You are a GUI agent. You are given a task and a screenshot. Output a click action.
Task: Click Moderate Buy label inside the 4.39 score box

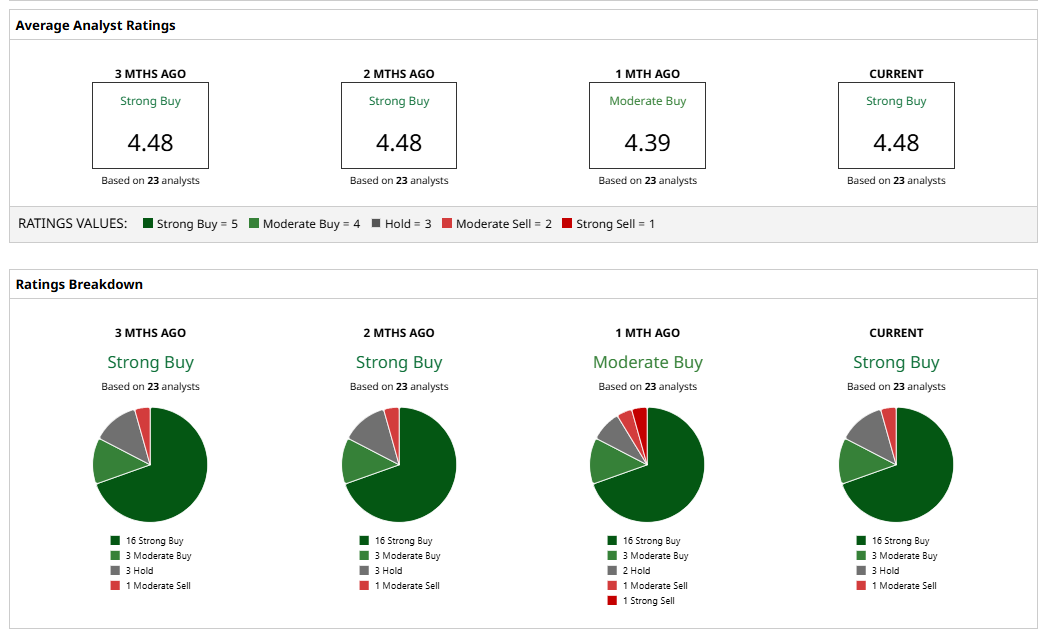647,101
